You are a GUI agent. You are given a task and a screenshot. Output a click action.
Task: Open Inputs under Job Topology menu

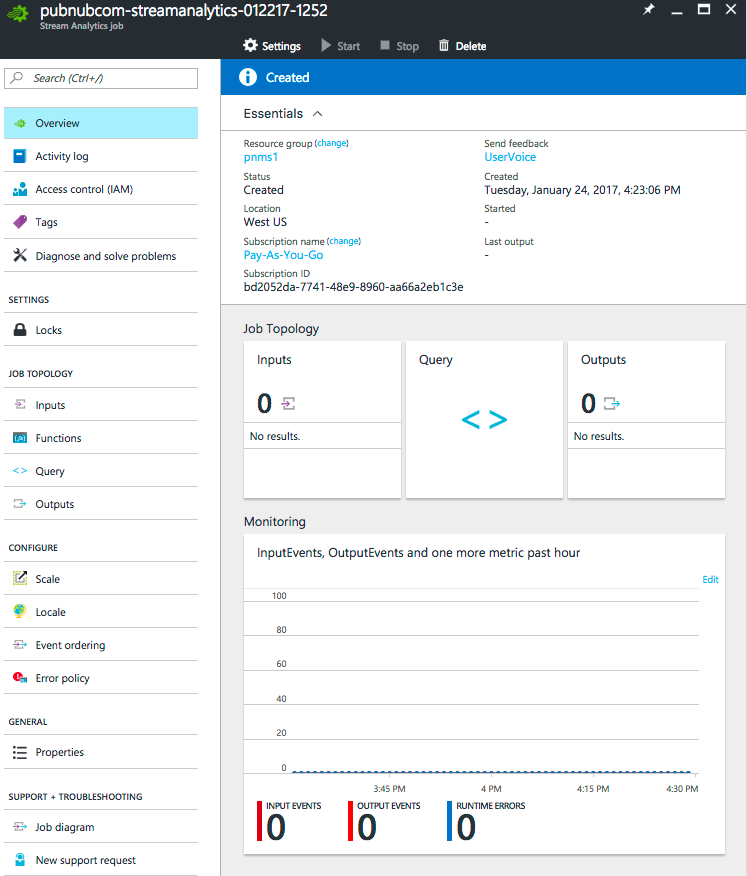[101, 405]
